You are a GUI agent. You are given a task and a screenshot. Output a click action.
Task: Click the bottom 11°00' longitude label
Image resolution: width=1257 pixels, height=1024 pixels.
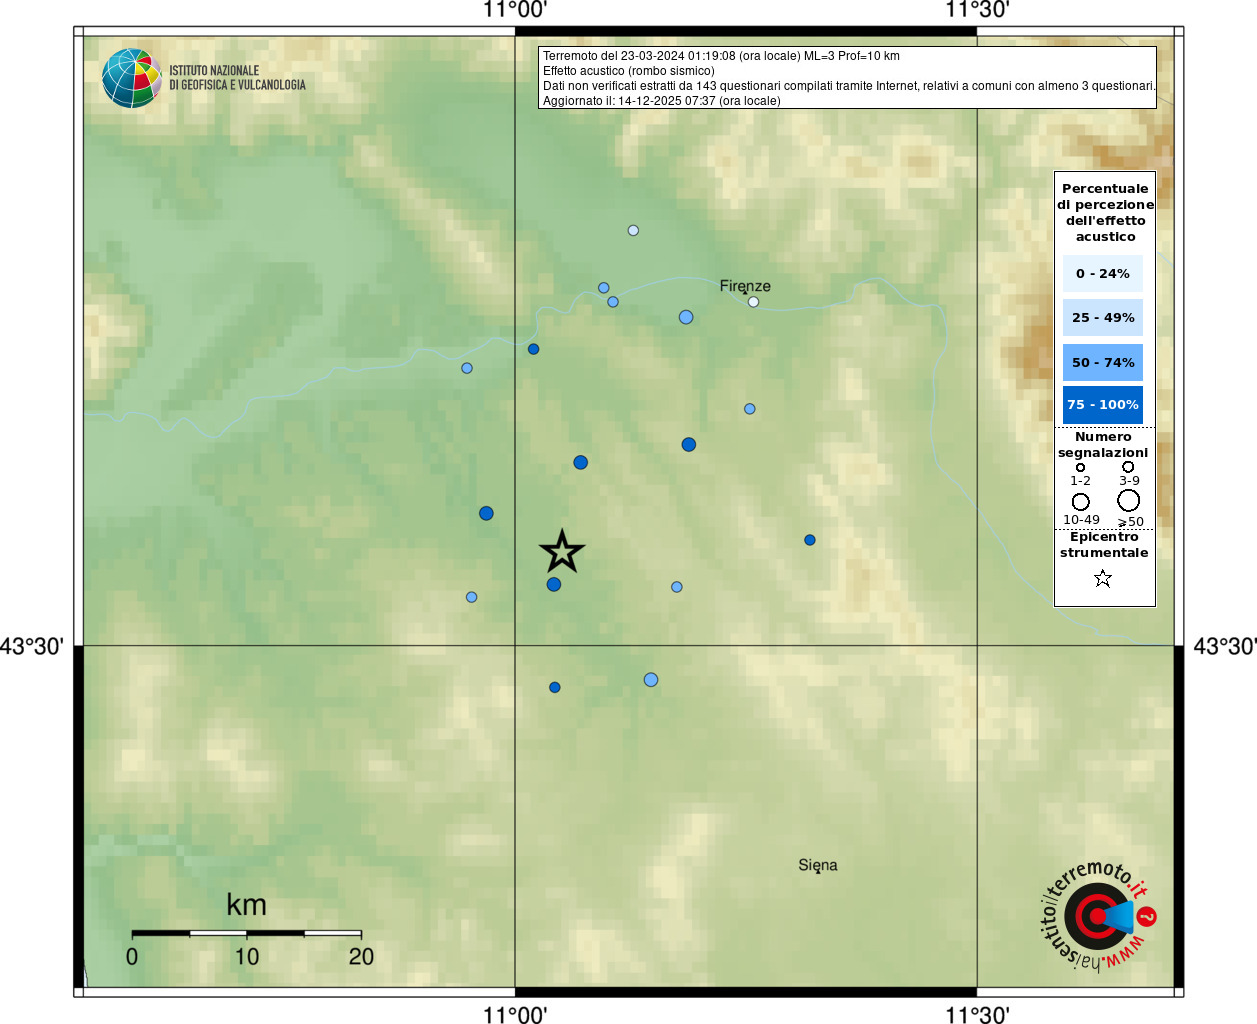click(x=515, y=1015)
